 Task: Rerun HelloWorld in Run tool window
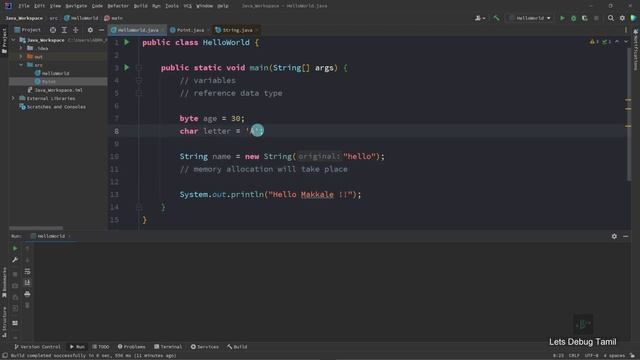click(x=15, y=248)
